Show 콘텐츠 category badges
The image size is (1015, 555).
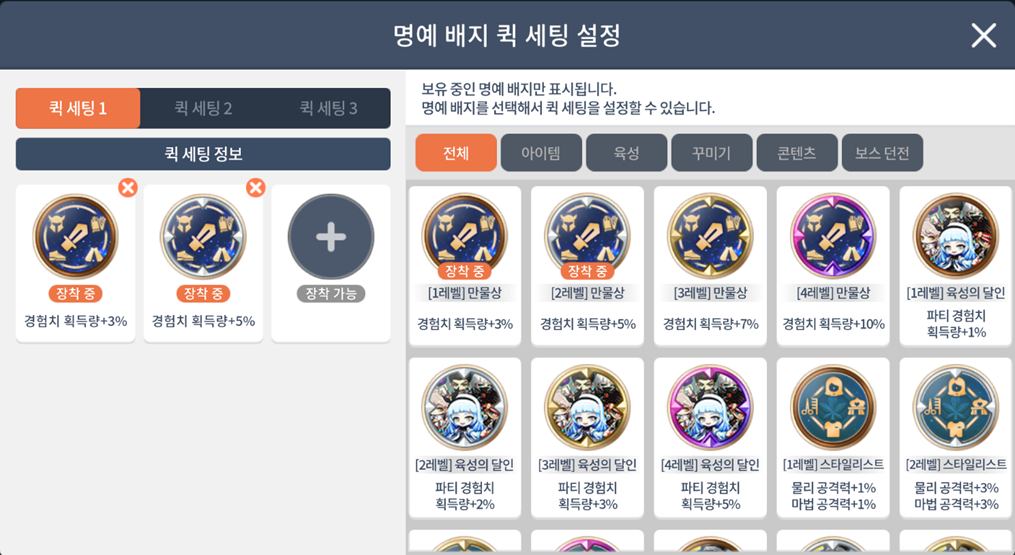point(797,153)
